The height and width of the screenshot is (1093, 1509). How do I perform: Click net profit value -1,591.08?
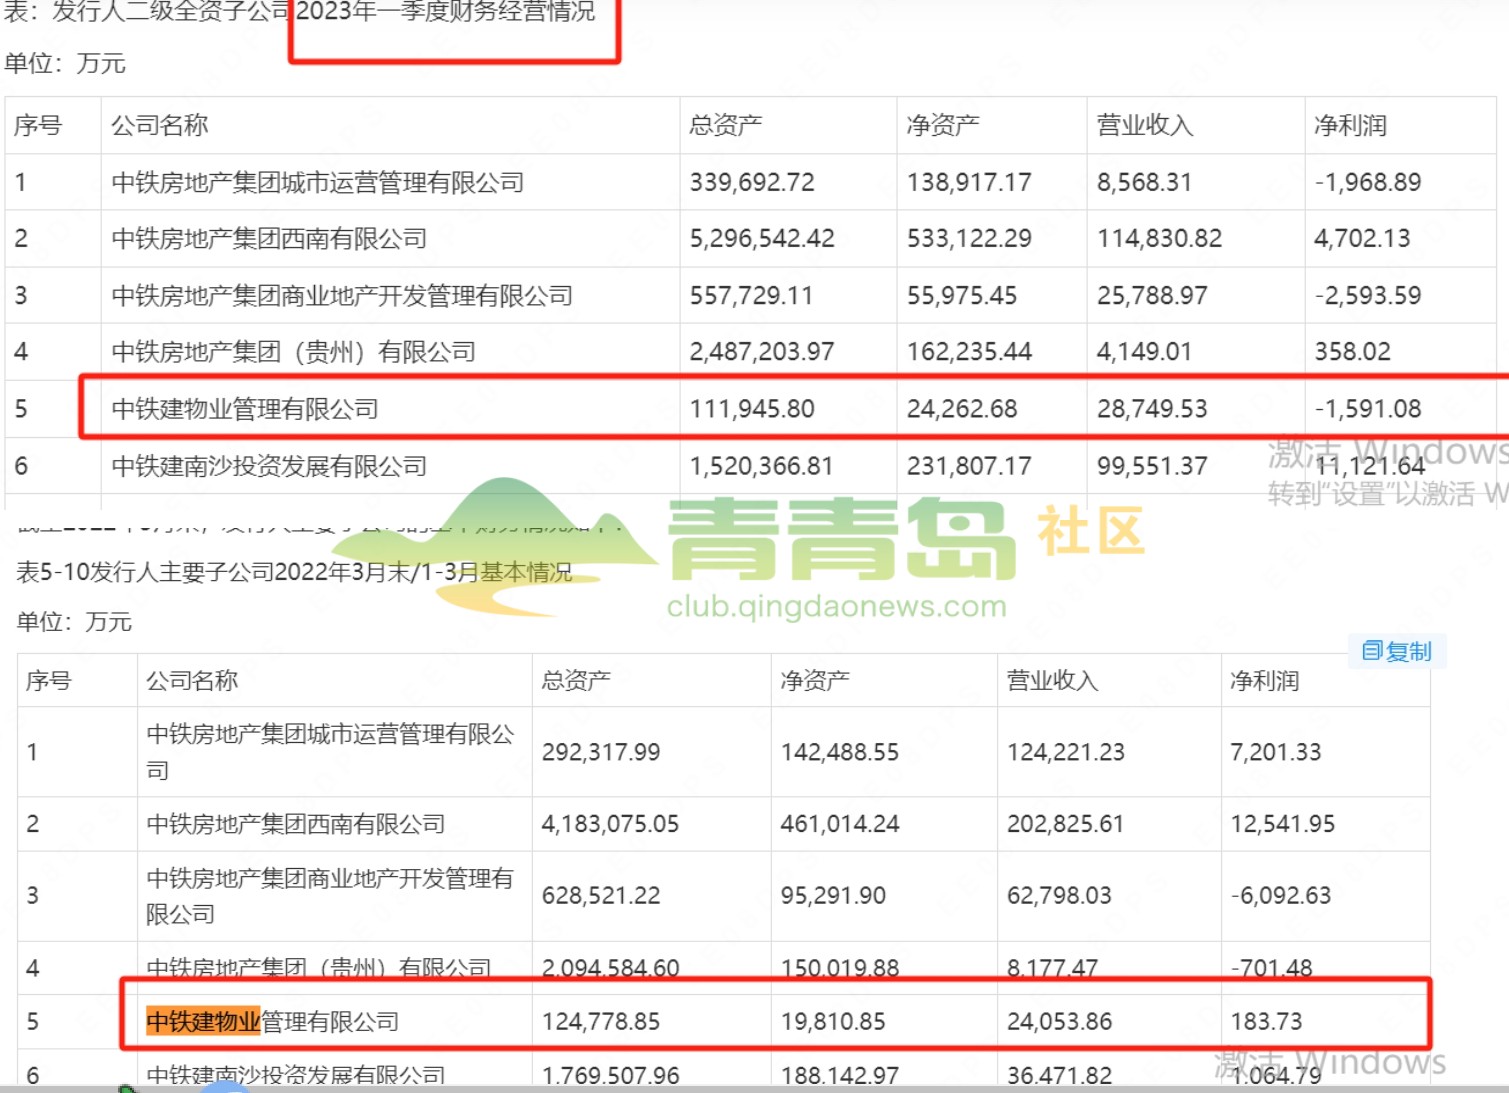pos(1368,409)
